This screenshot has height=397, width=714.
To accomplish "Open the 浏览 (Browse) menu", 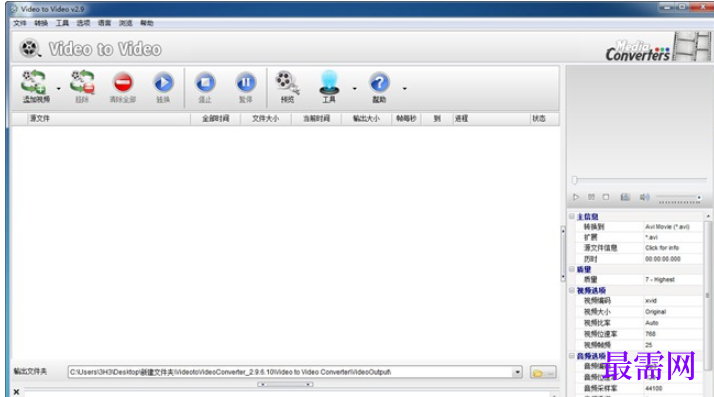I will (126, 23).
